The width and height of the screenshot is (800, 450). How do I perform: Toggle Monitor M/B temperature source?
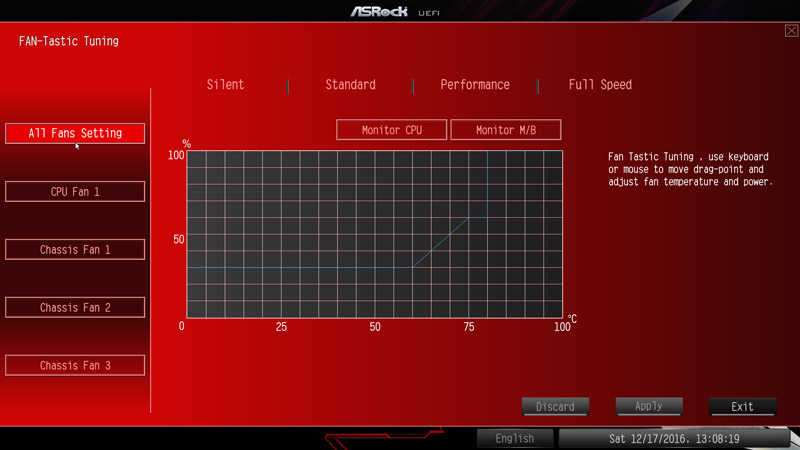pos(505,130)
